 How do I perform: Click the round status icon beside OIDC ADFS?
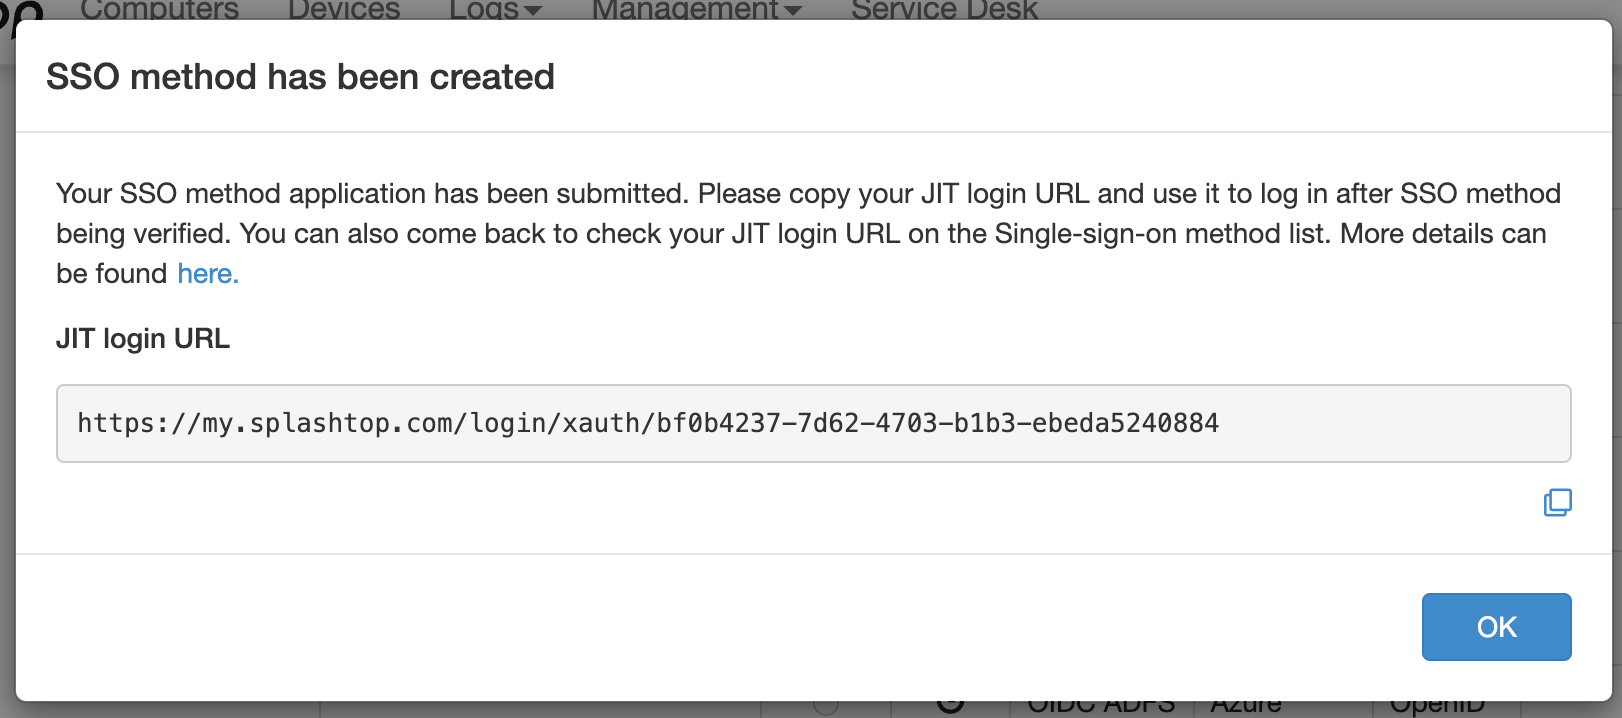coord(950,706)
